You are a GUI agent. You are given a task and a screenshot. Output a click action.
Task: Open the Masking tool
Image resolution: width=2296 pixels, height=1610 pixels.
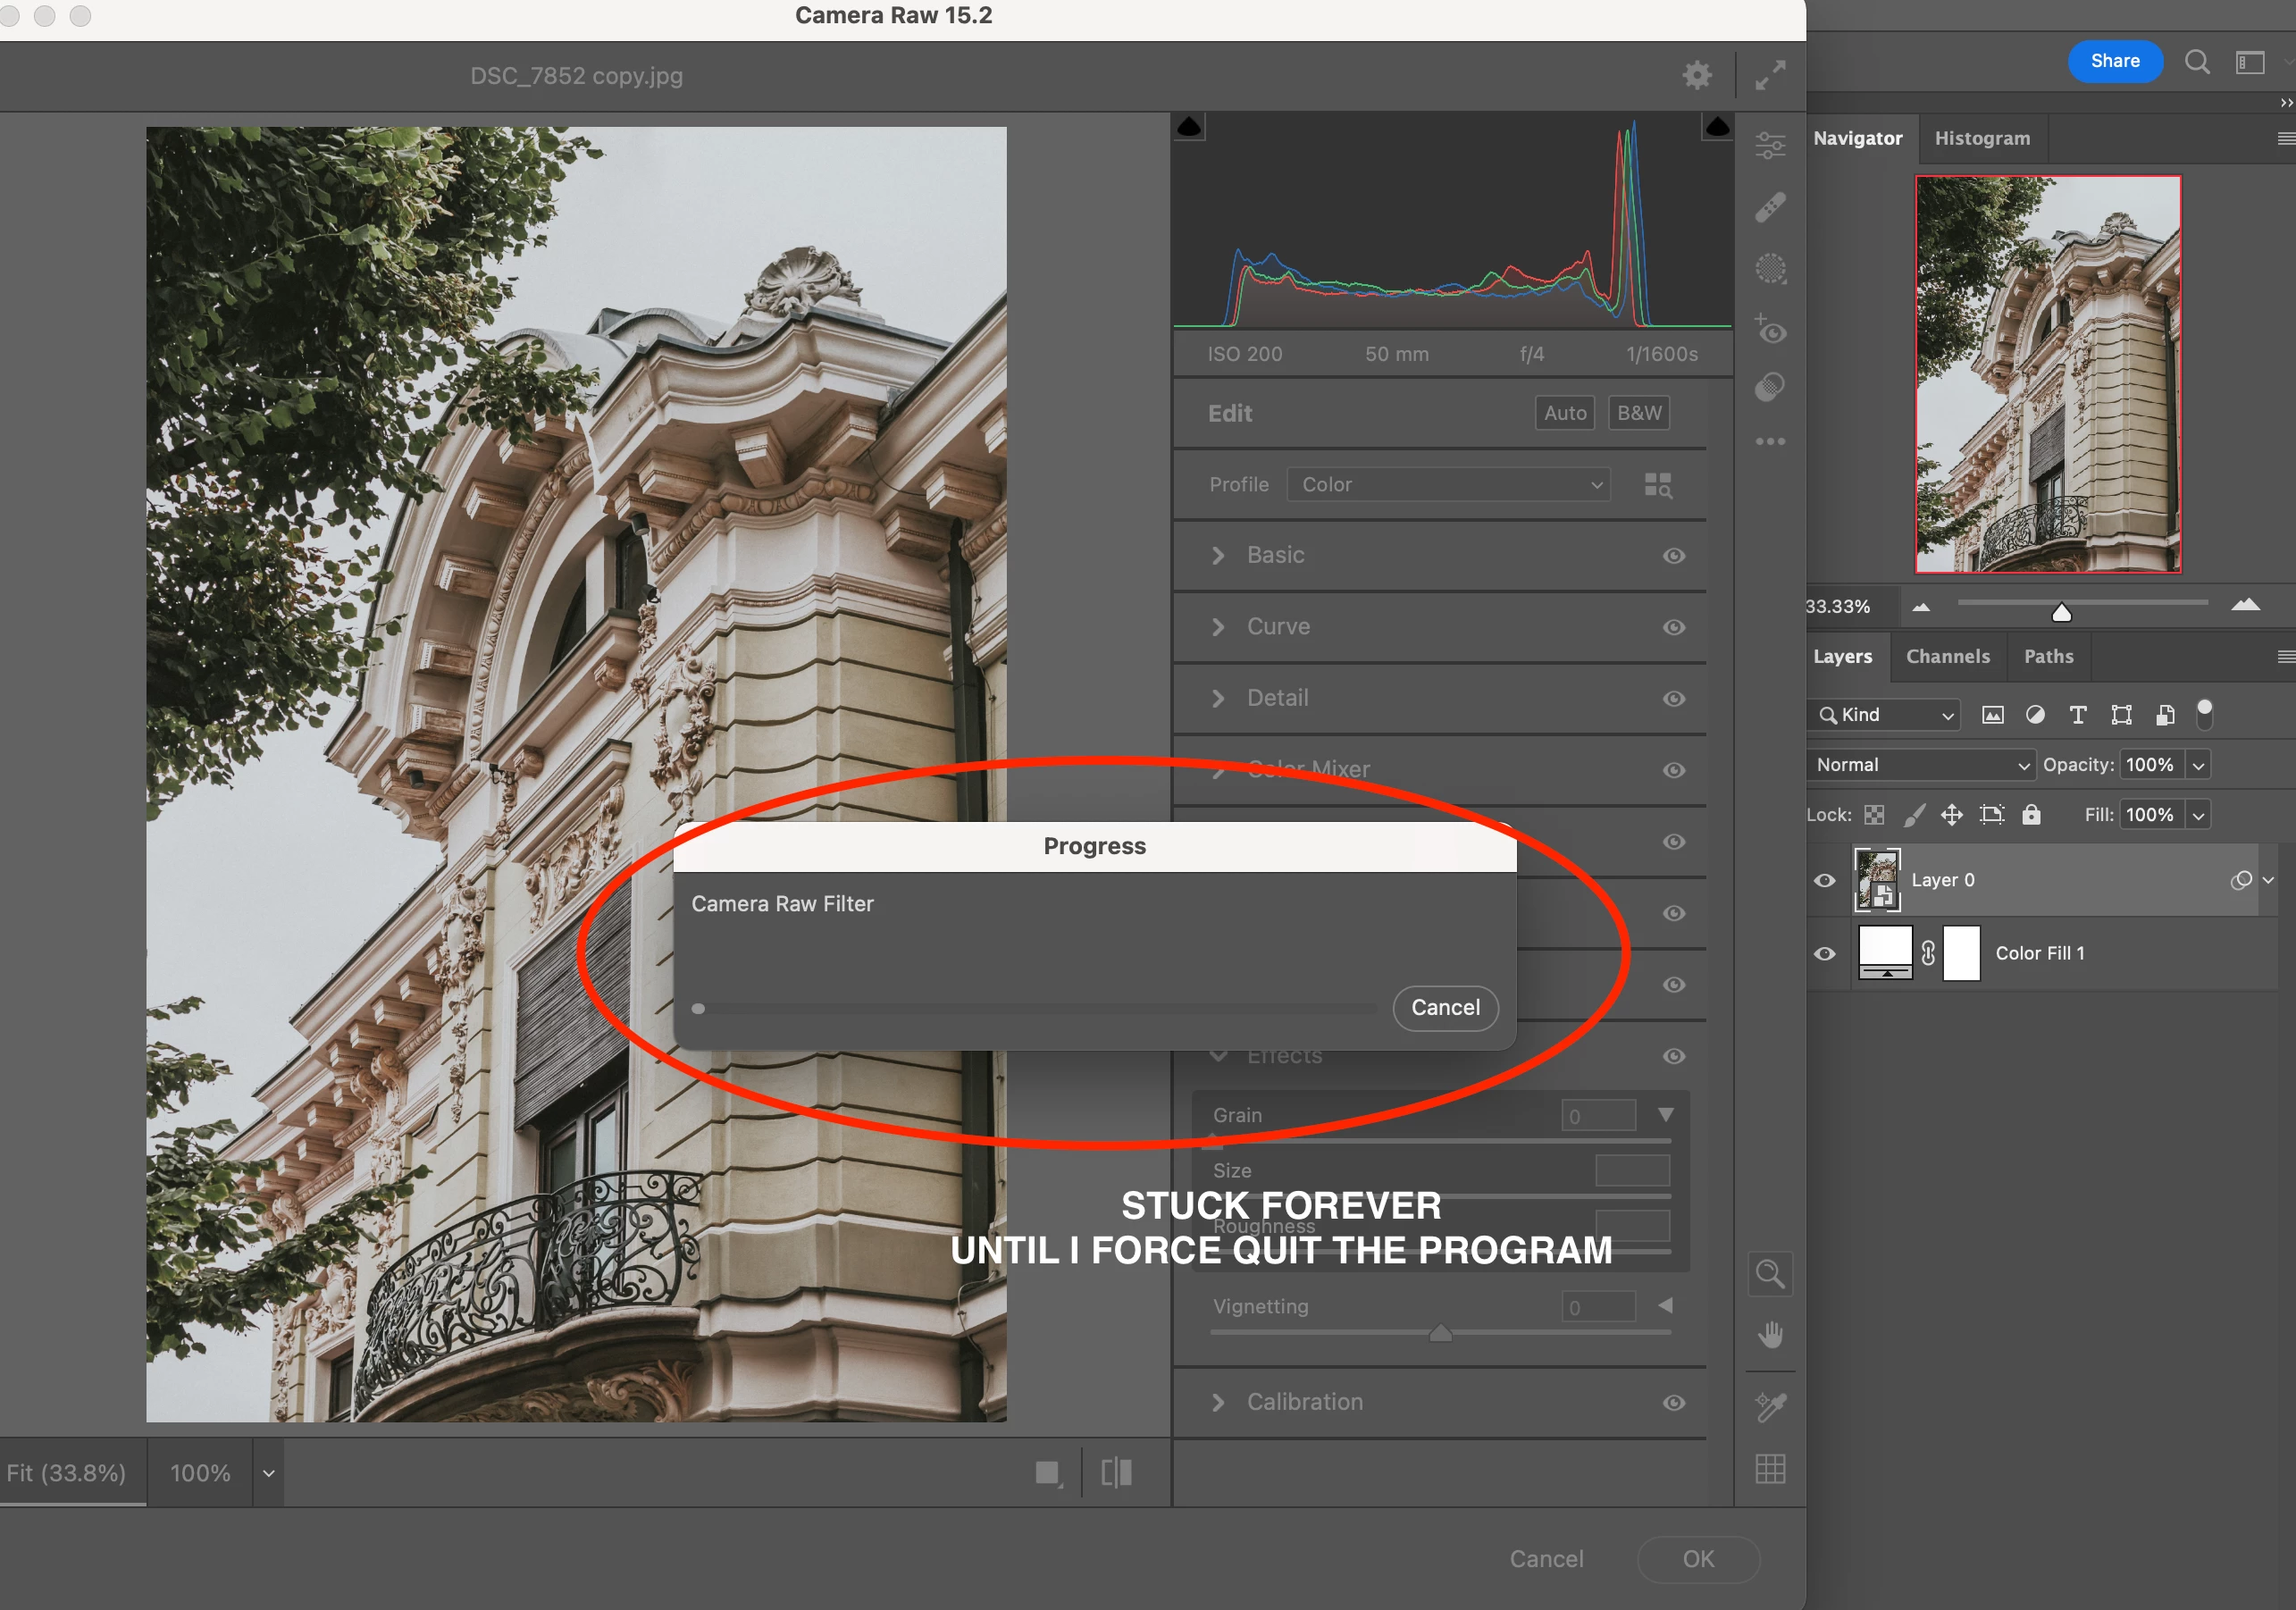point(1770,268)
